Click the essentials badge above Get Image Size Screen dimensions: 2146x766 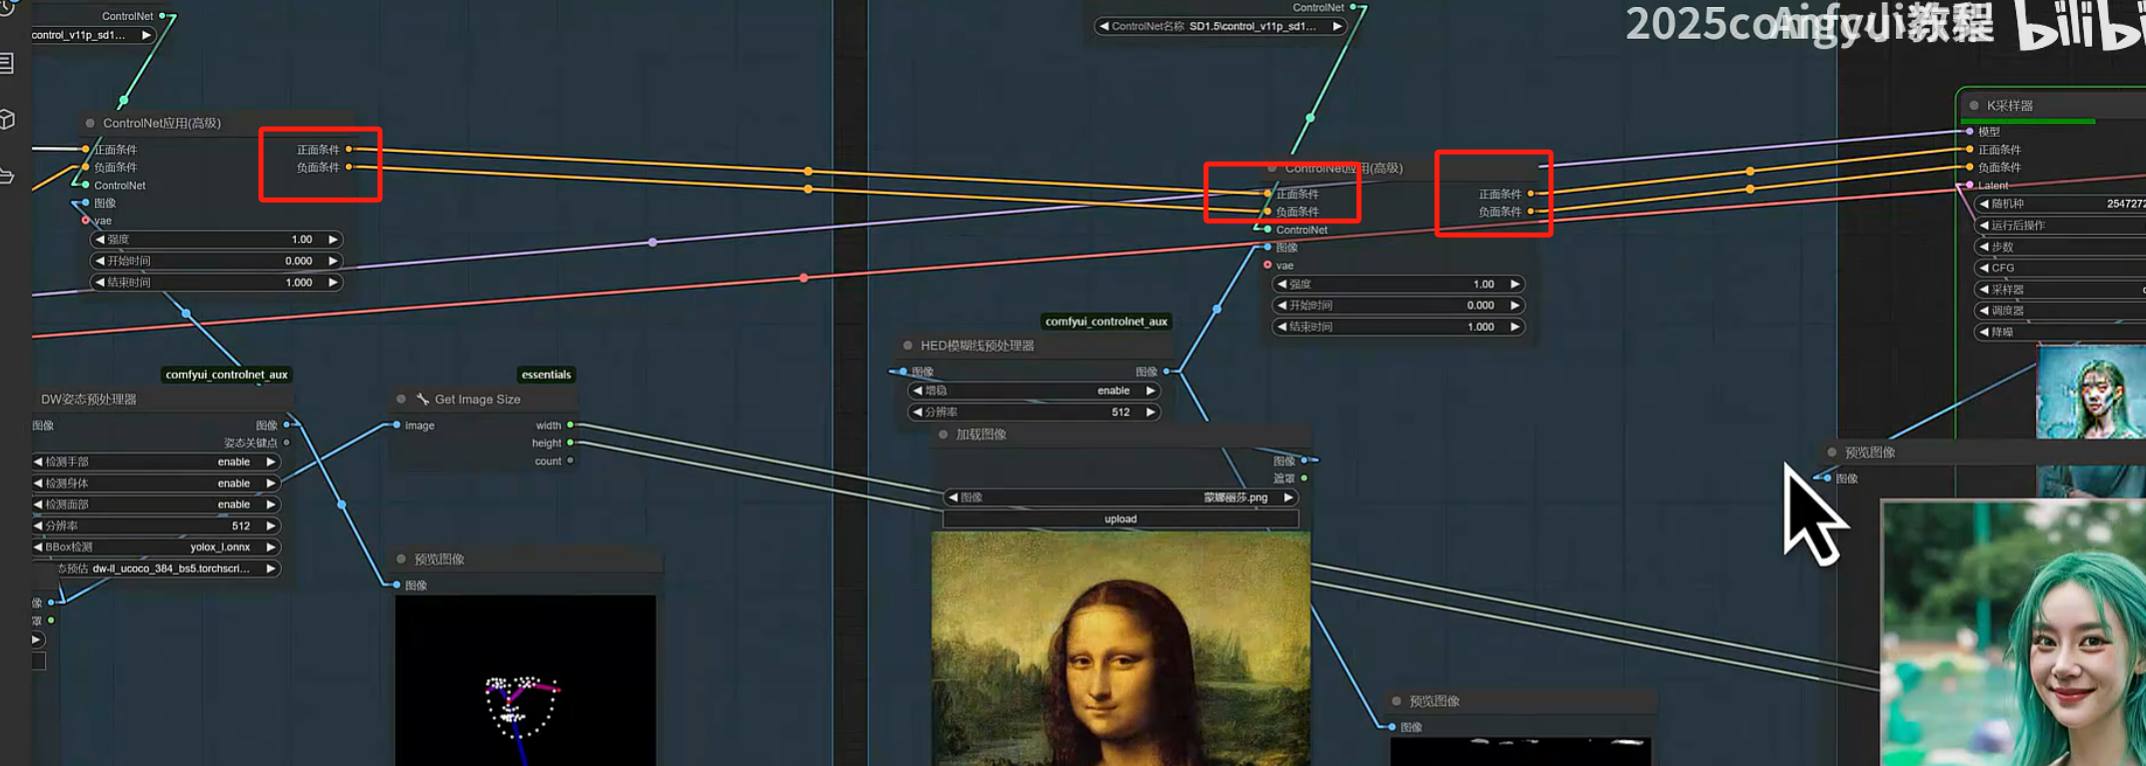546,374
